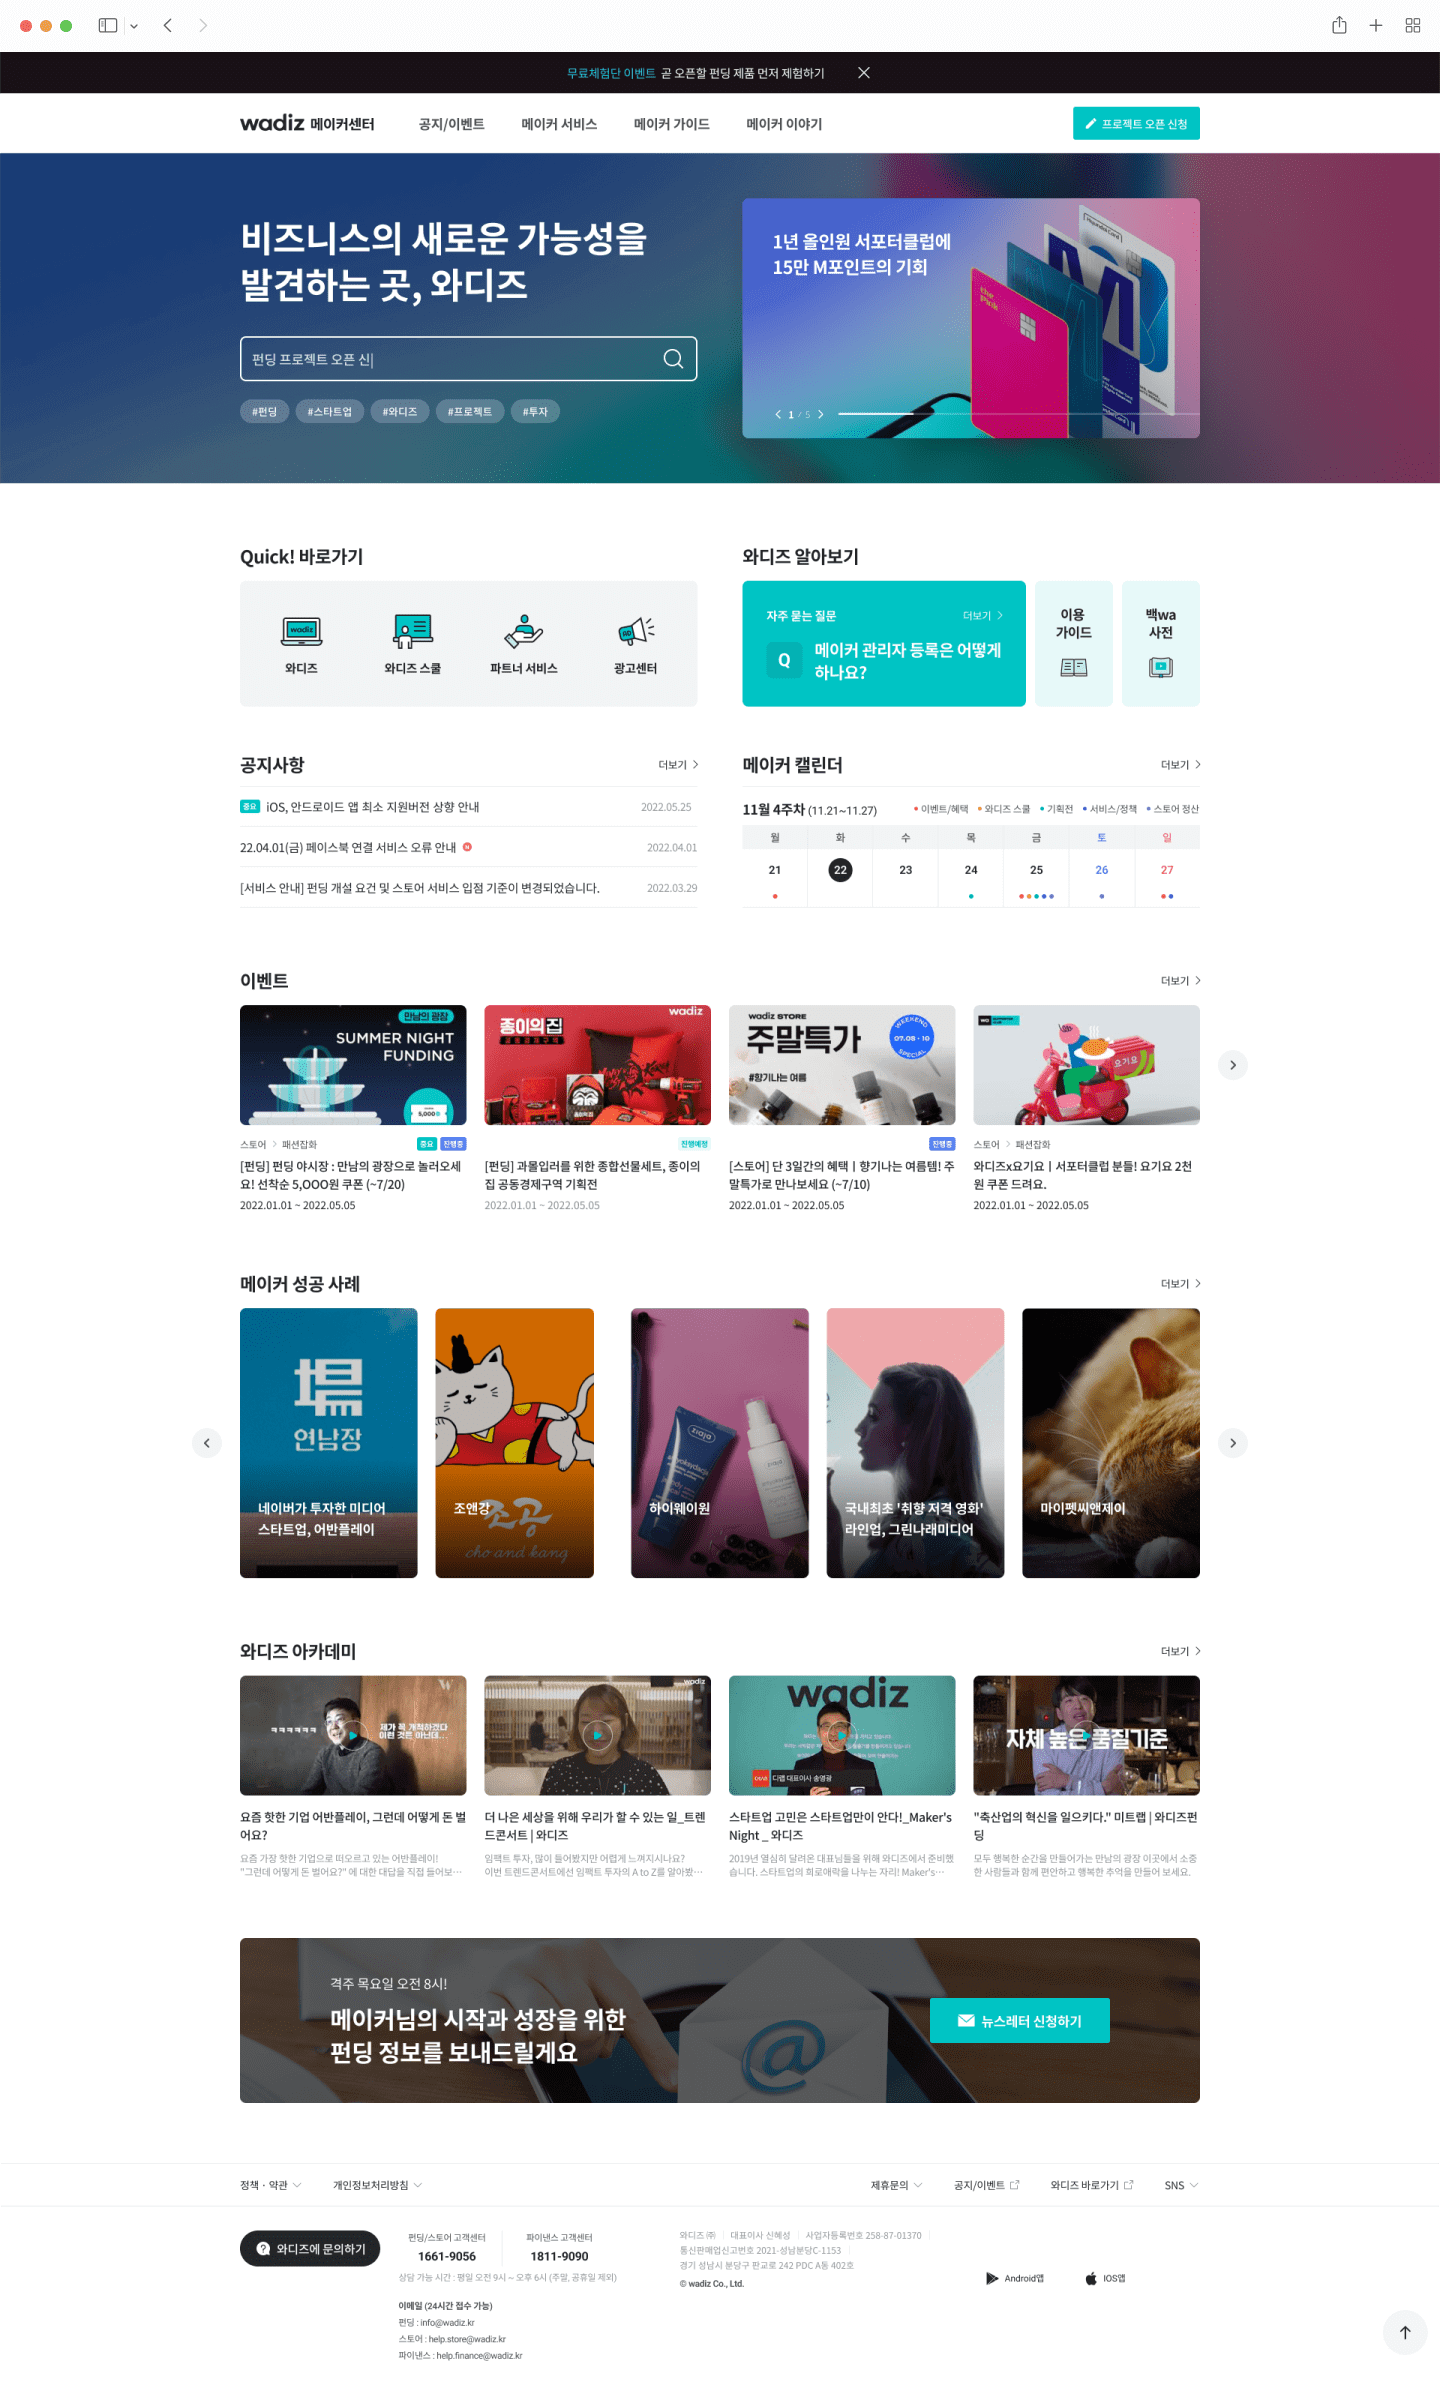Click wadiz 메이커센터 logo
The image size is (1440, 2385).
[307, 123]
